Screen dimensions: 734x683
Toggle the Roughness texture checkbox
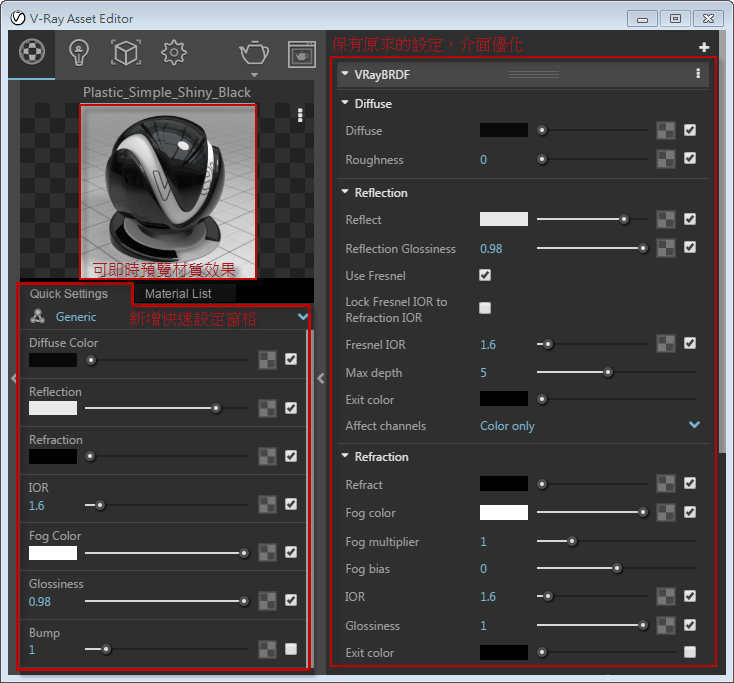point(690,158)
